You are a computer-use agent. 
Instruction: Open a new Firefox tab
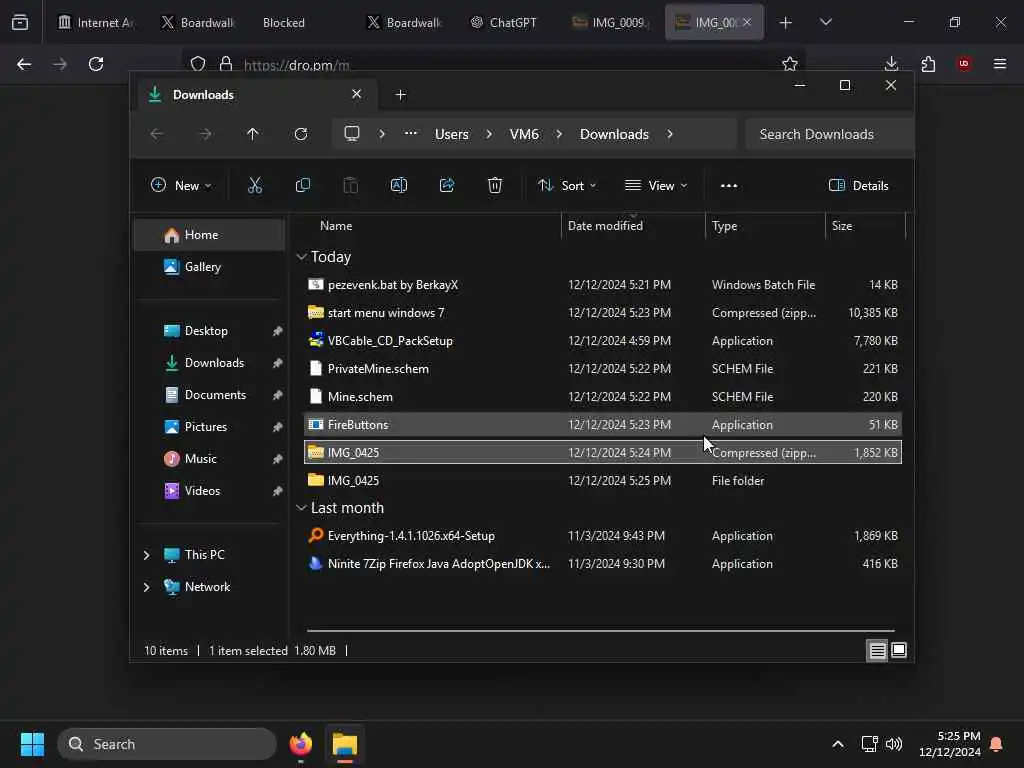pyautogui.click(x=786, y=22)
